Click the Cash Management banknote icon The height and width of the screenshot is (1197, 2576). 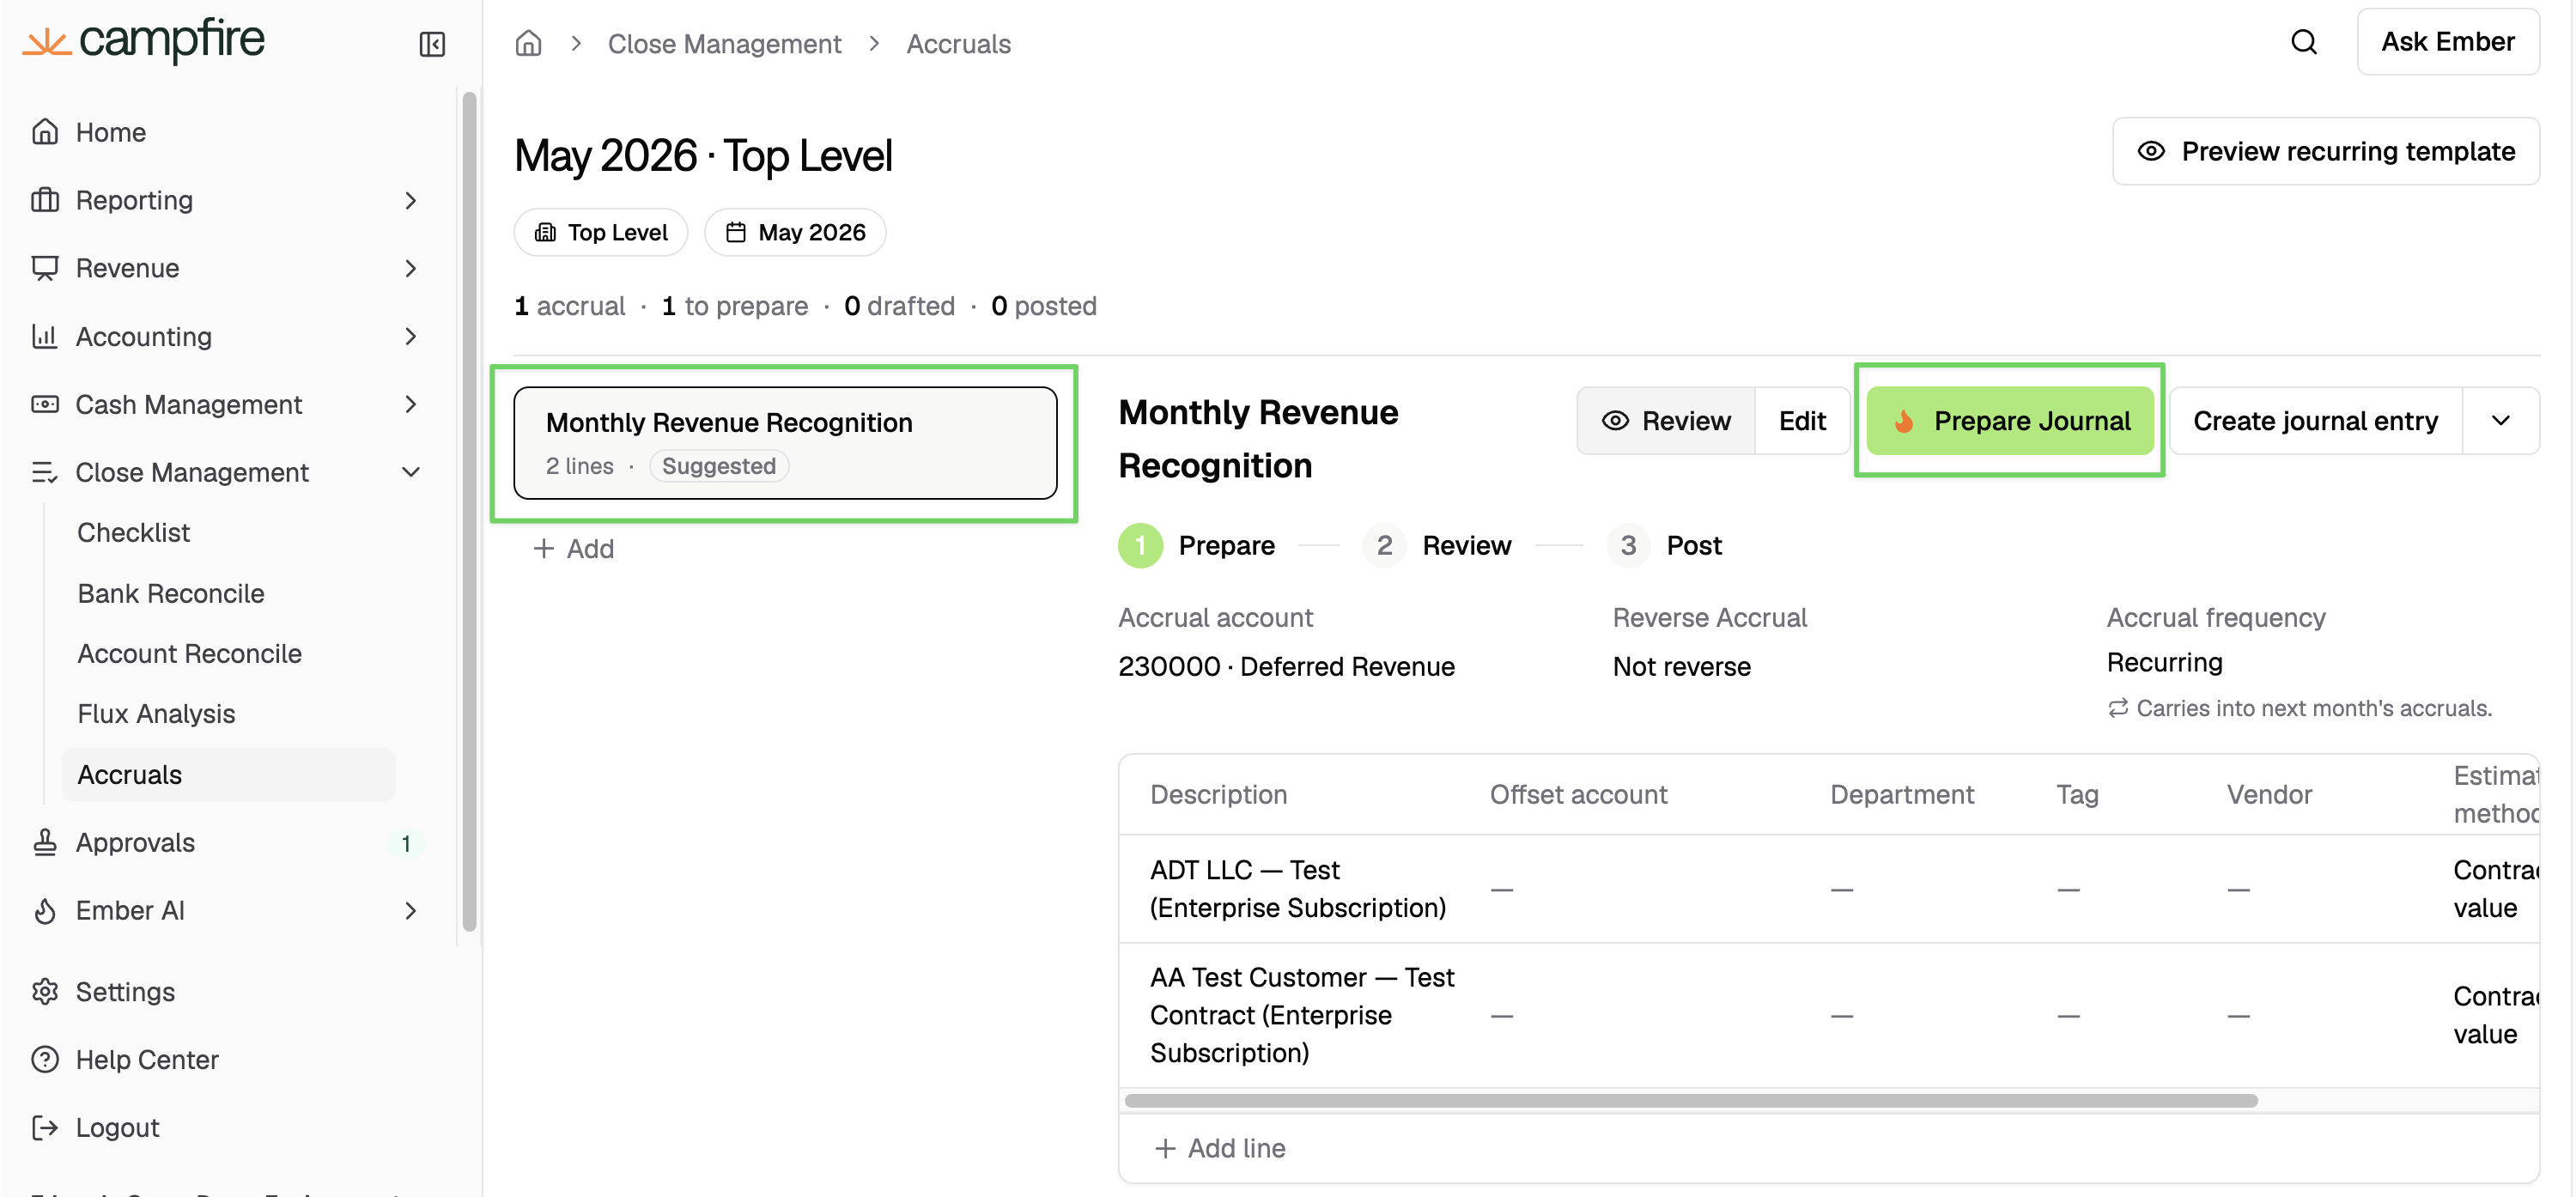[45, 404]
